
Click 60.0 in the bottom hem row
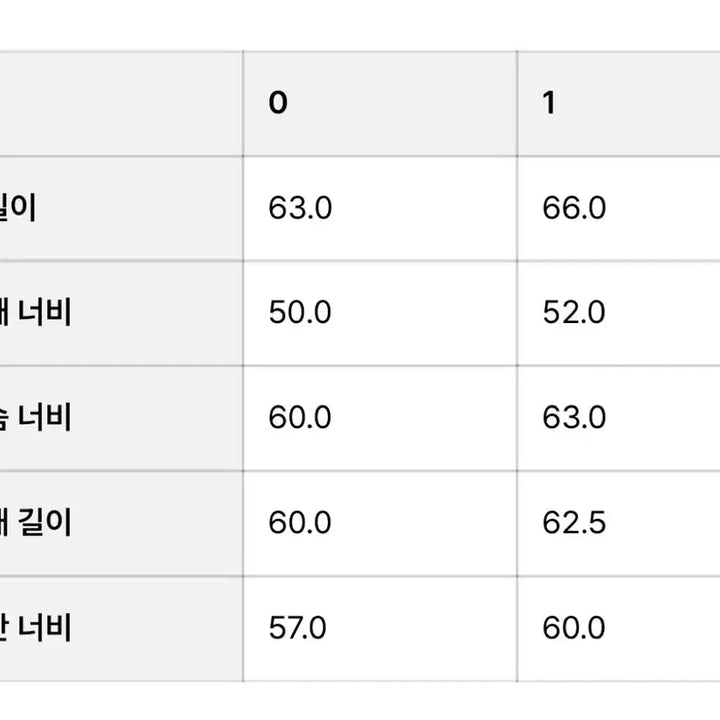[x=574, y=628]
